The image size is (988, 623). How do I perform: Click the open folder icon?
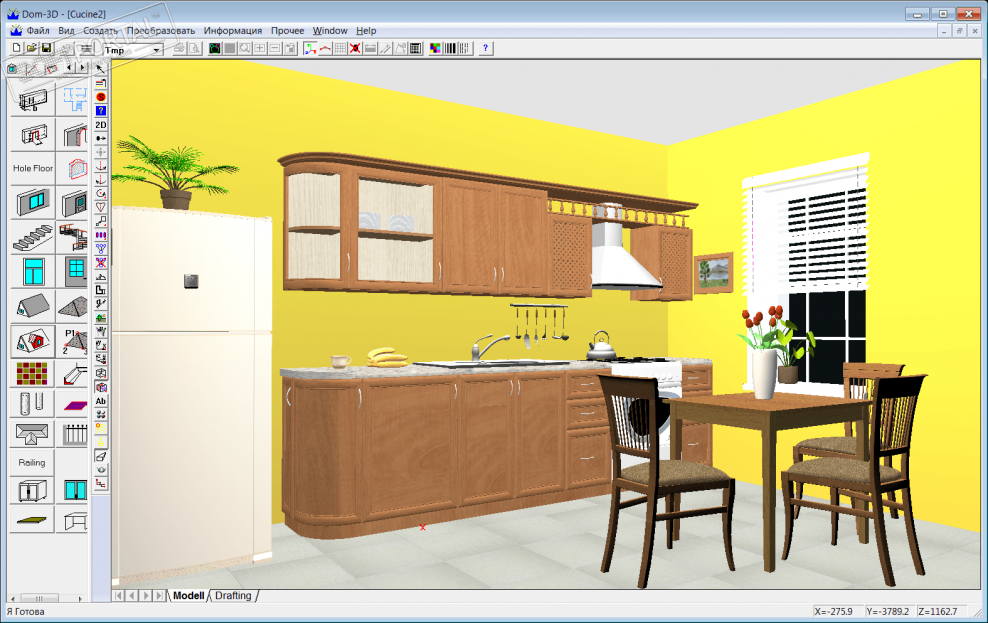[x=32, y=48]
